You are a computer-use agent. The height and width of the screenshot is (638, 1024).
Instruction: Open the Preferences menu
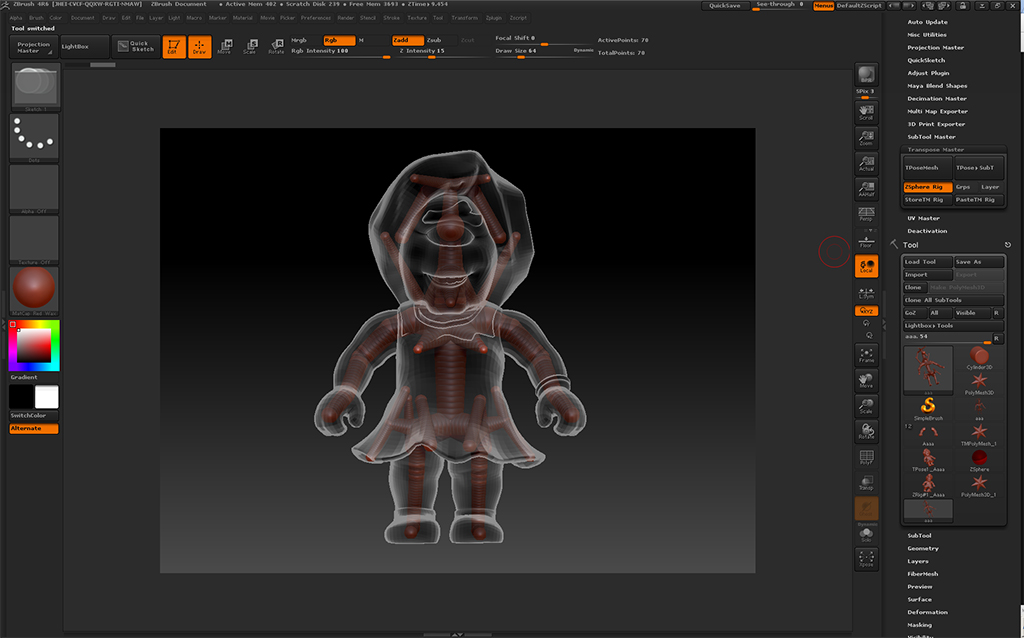click(x=316, y=18)
